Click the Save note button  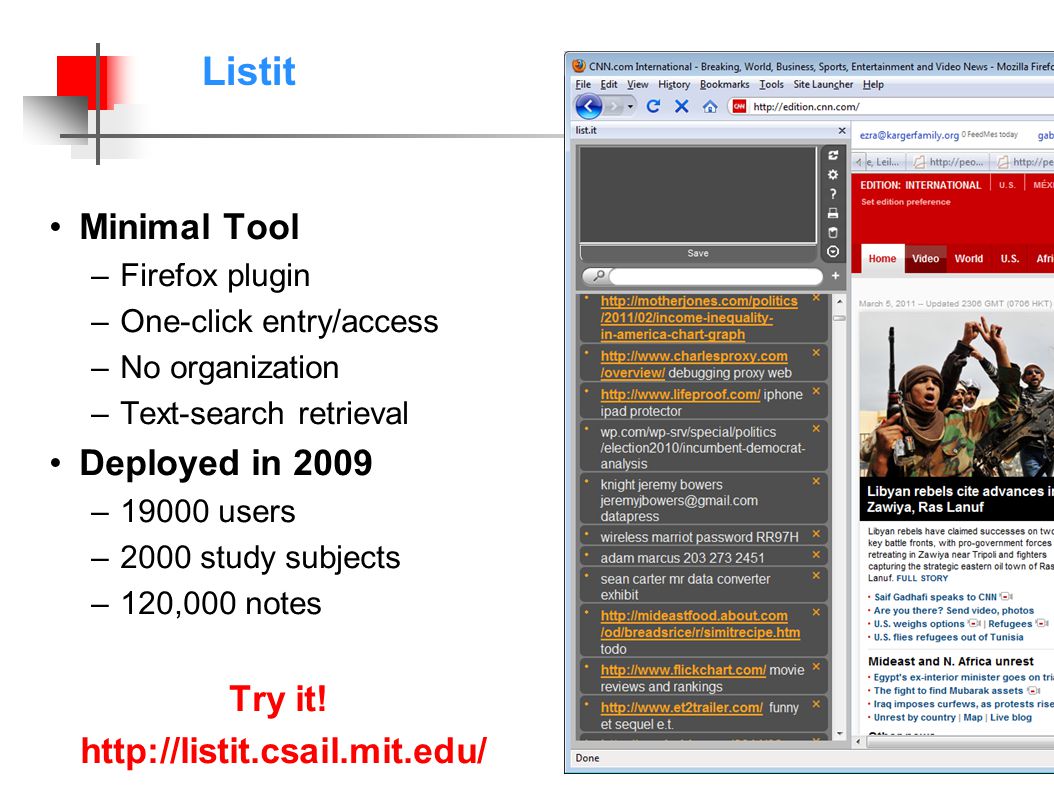pyautogui.click(x=698, y=253)
